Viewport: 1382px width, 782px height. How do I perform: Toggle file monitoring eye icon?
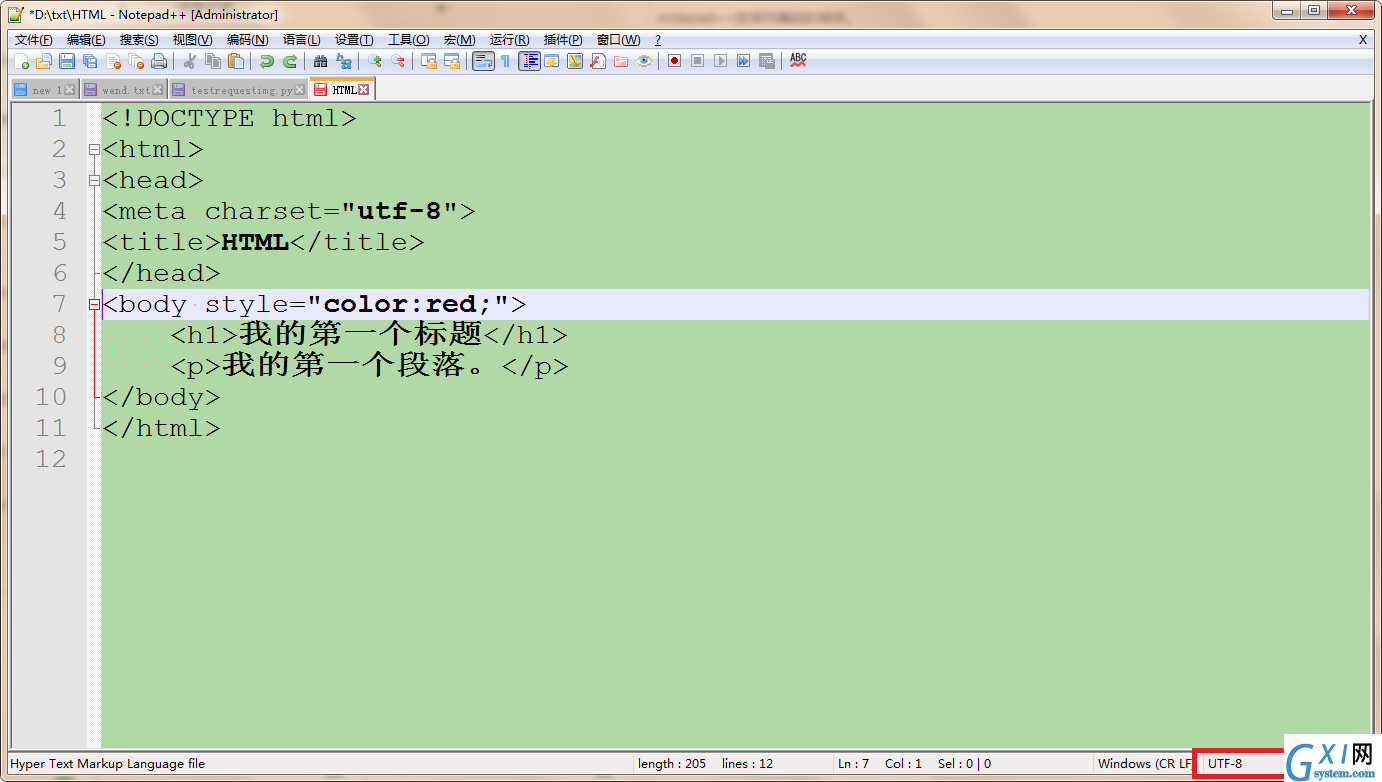coord(644,61)
